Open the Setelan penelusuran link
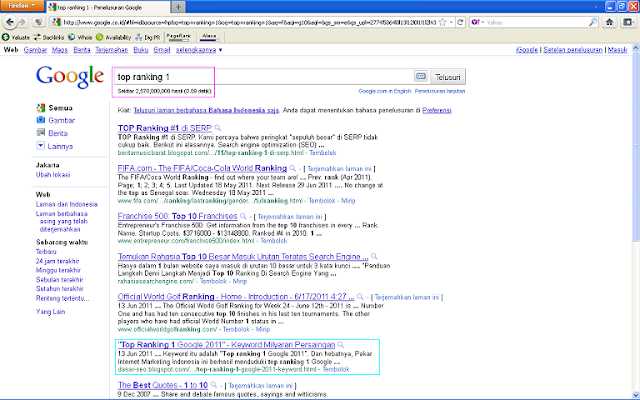 tap(573, 50)
